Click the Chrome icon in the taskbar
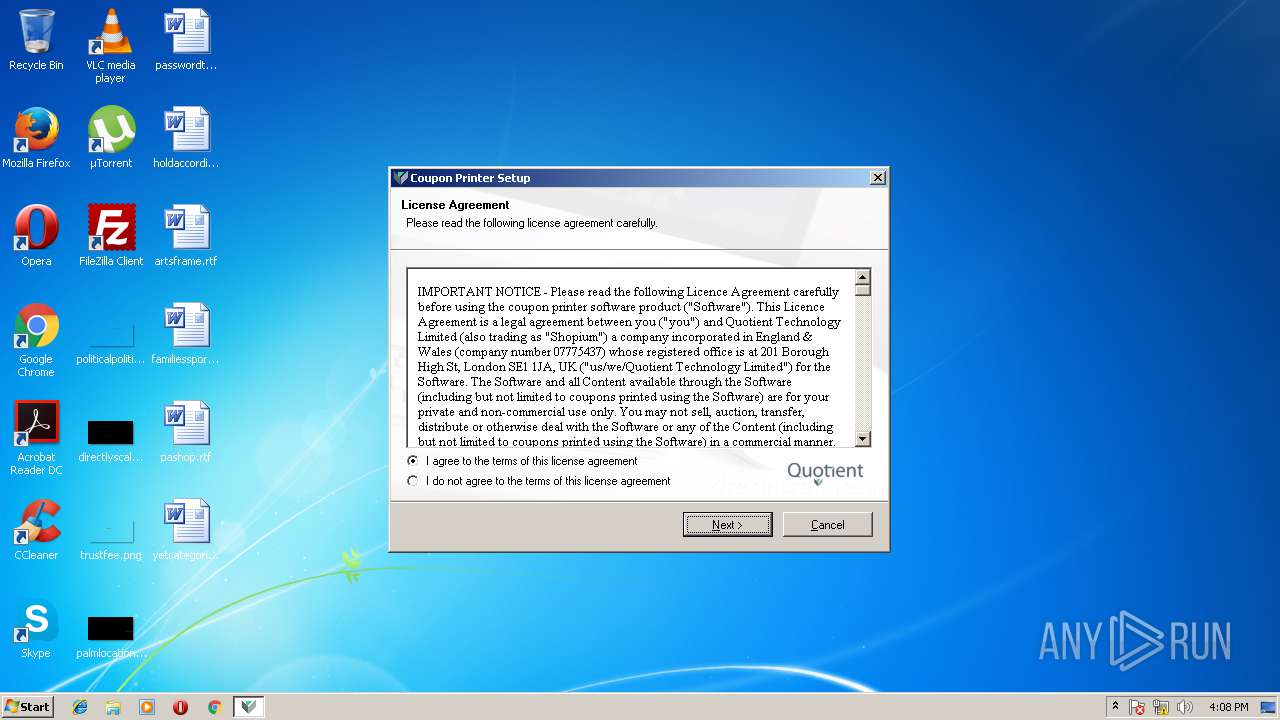This screenshot has height=720, width=1280. tap(214, 707)
